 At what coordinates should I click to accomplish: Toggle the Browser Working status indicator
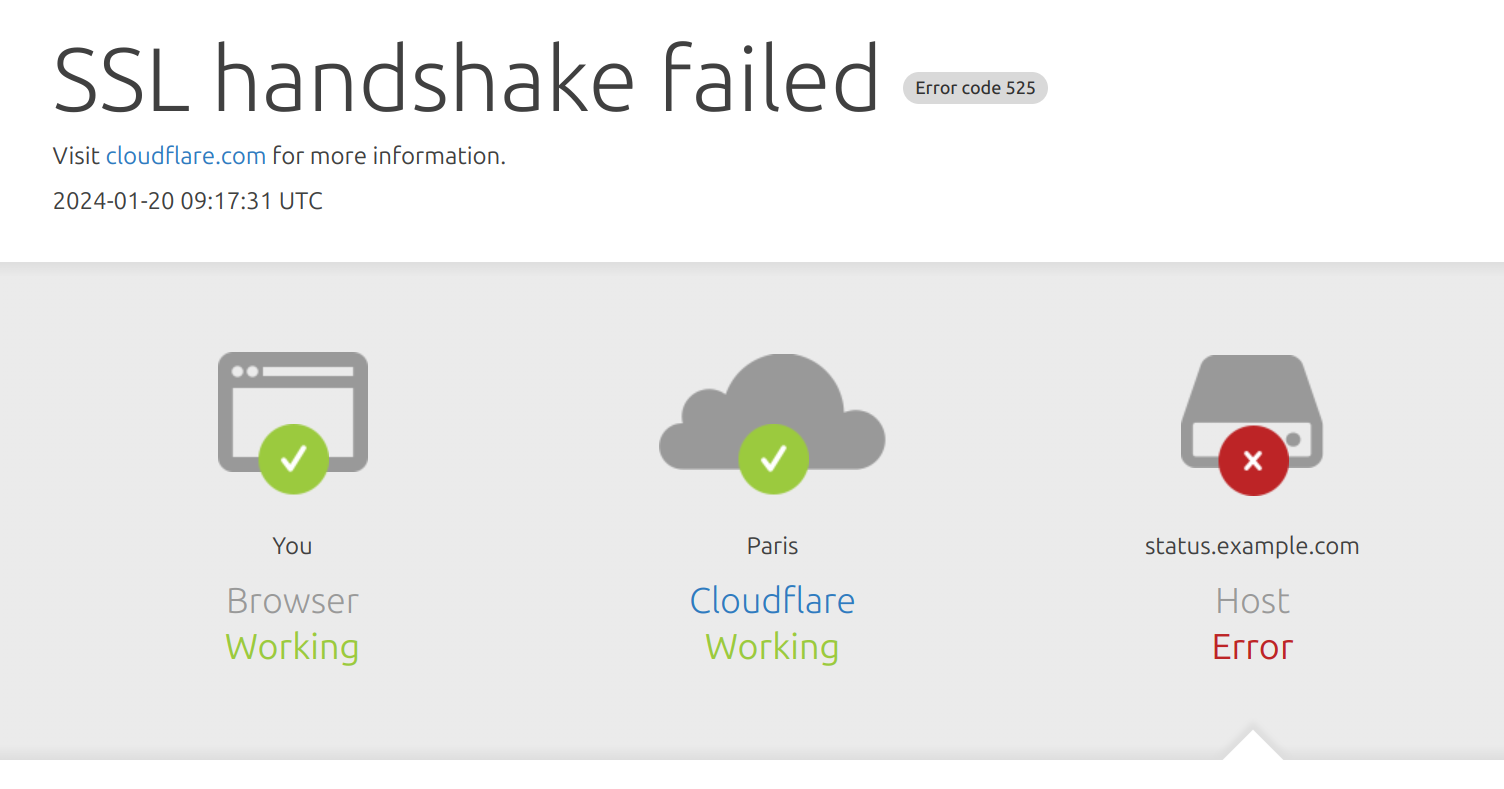point(292,647)
